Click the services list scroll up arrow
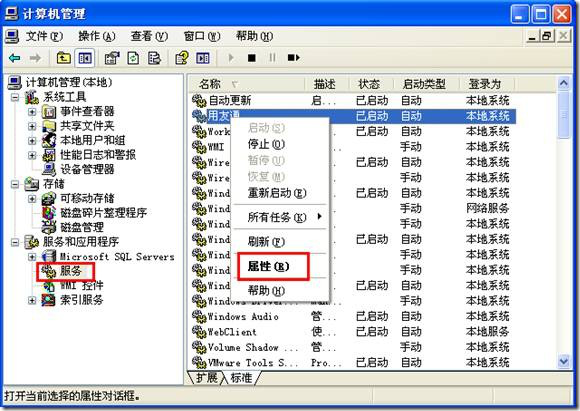The height and width of the screenshot is (411, 580). pos(563,83)
